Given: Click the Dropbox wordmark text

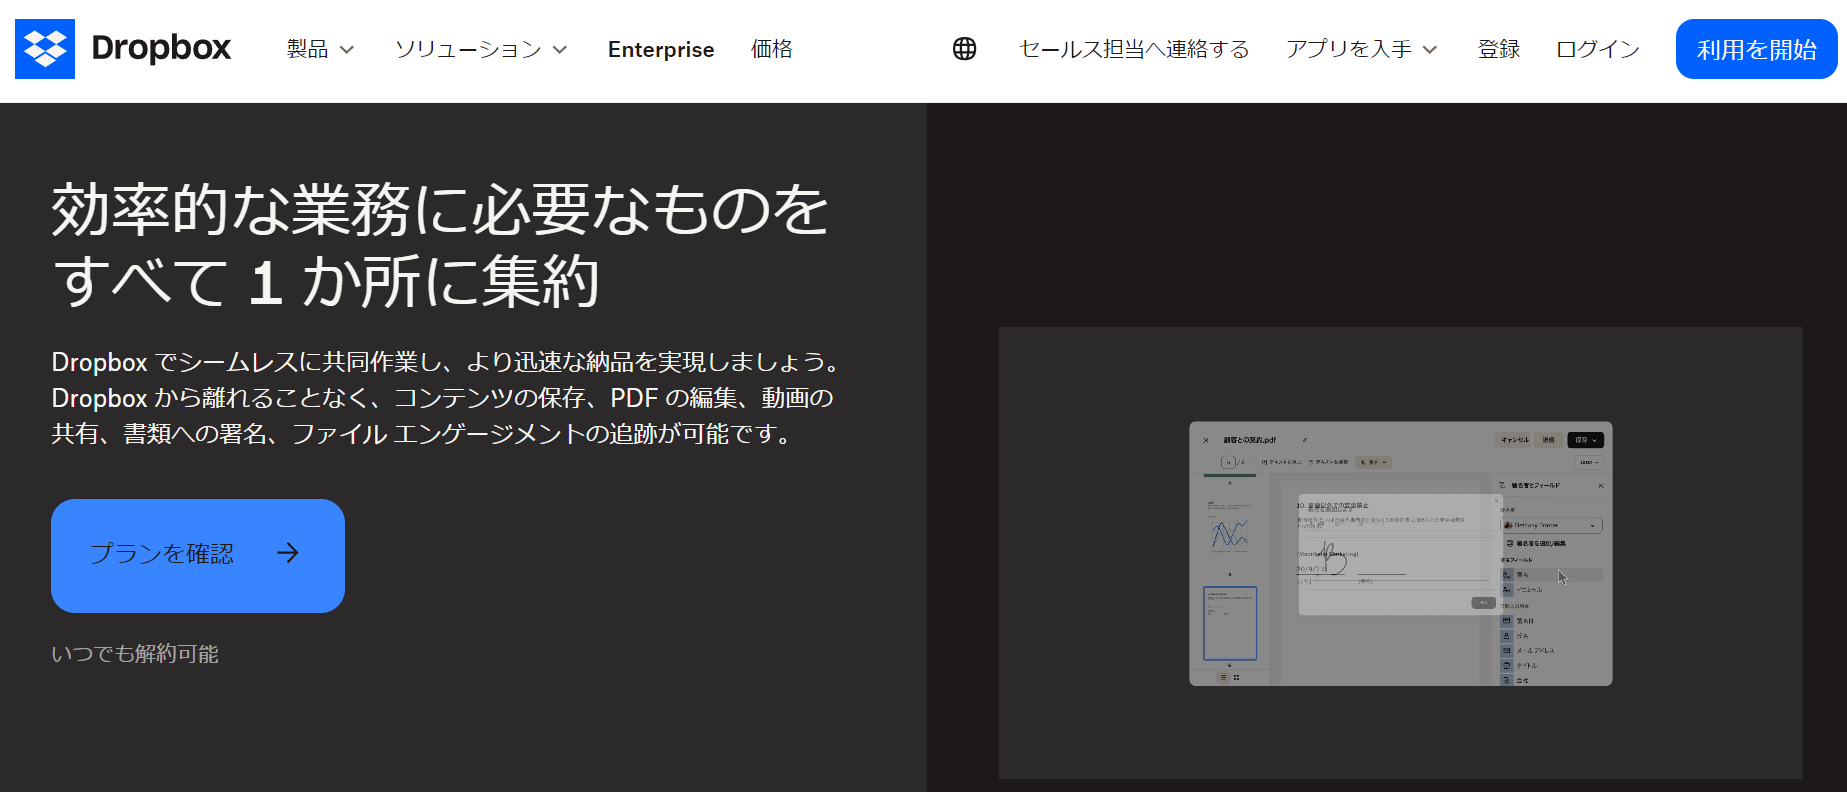Looking at the screenshot, I should (x=161, y=48).
